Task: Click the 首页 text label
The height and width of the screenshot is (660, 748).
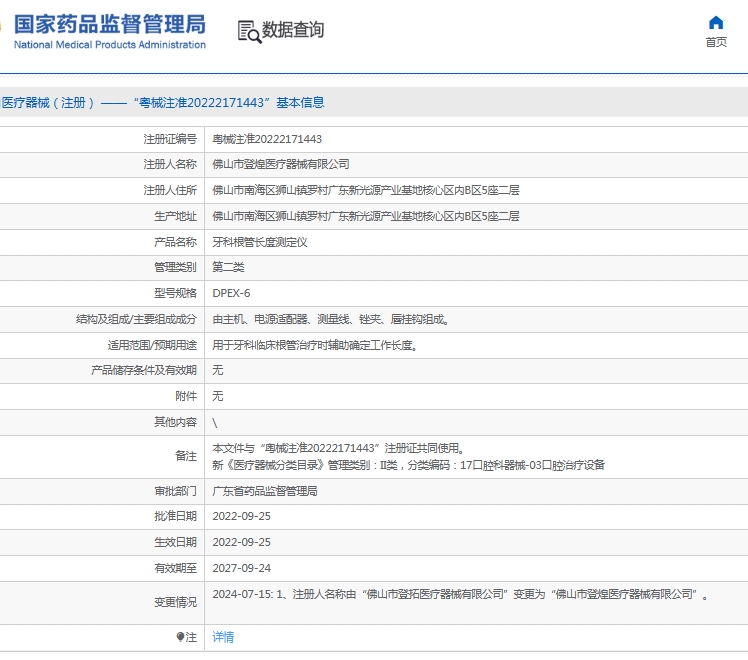Action: [716, 42]
